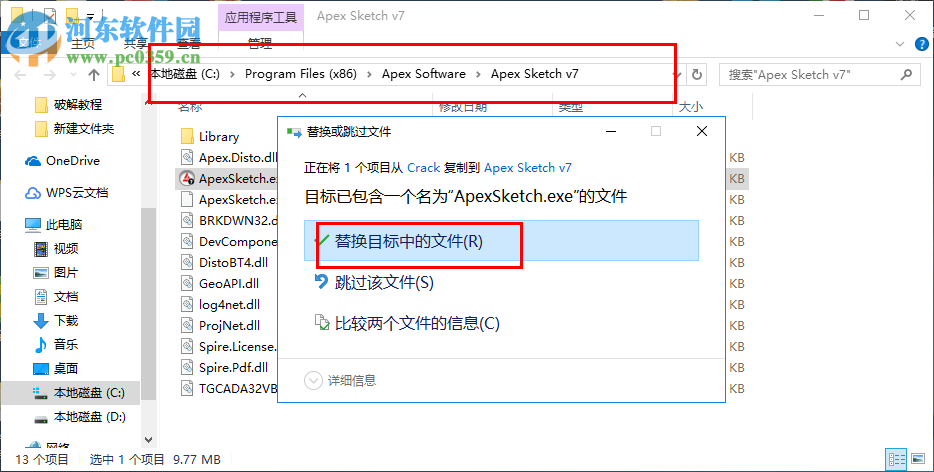This screenshot has height=472, width=934.
Task: Open the Home ribbon tab
Action: (83, 44)
